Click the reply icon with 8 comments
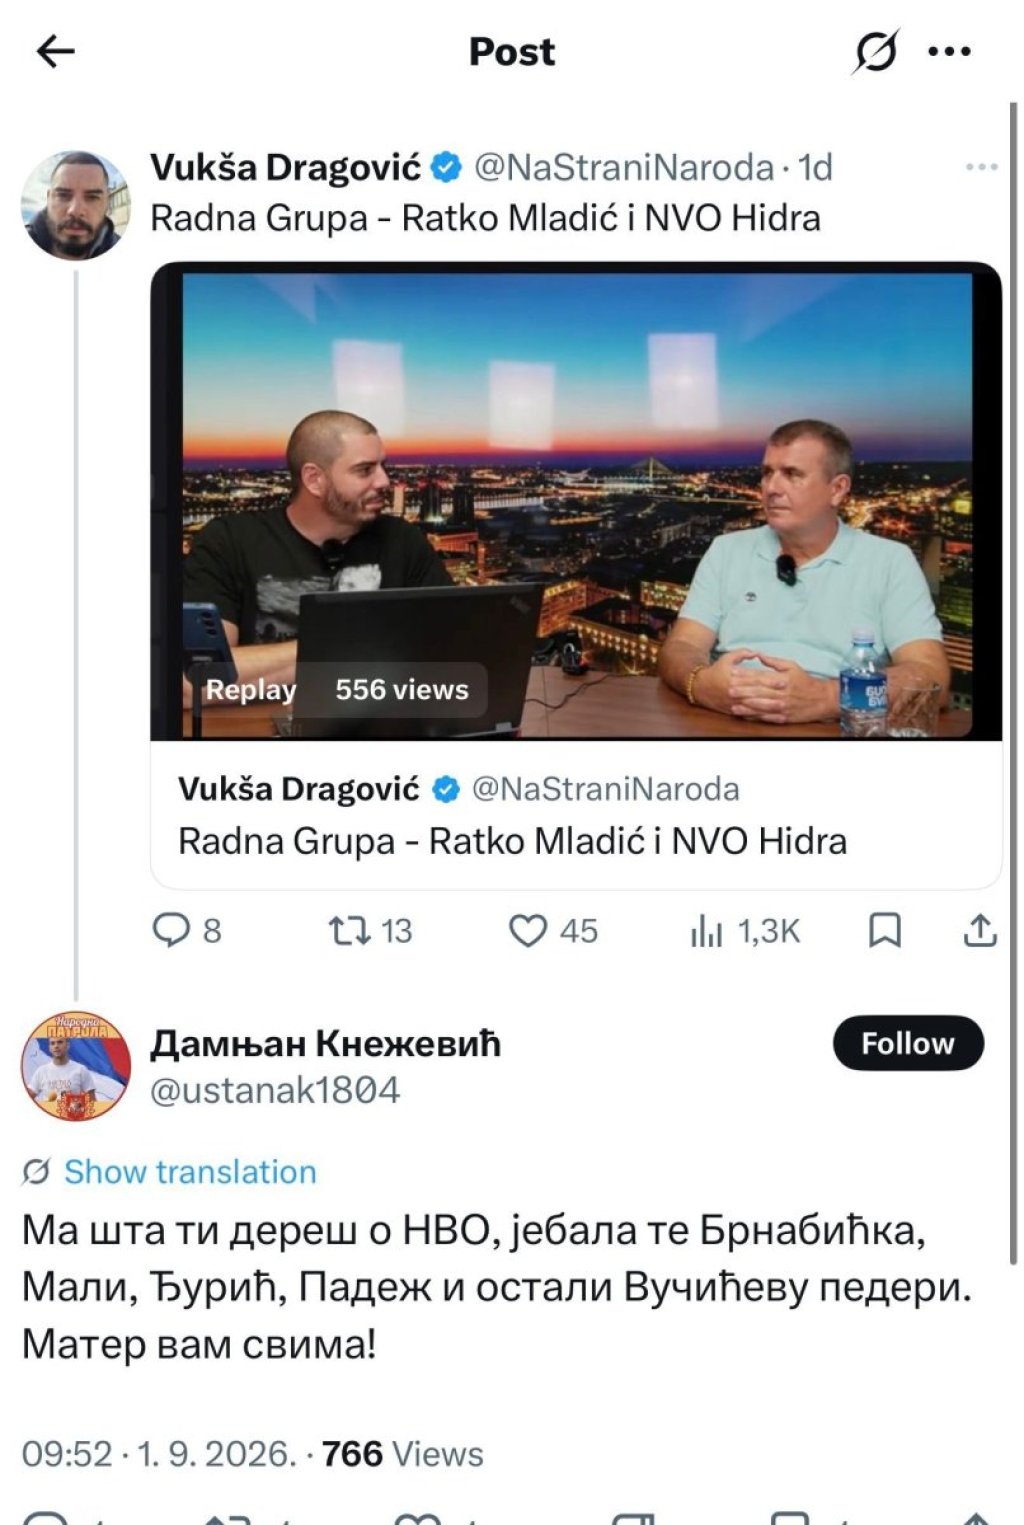The width and height of the screenshot is (1024, 1525). (186, 931)
